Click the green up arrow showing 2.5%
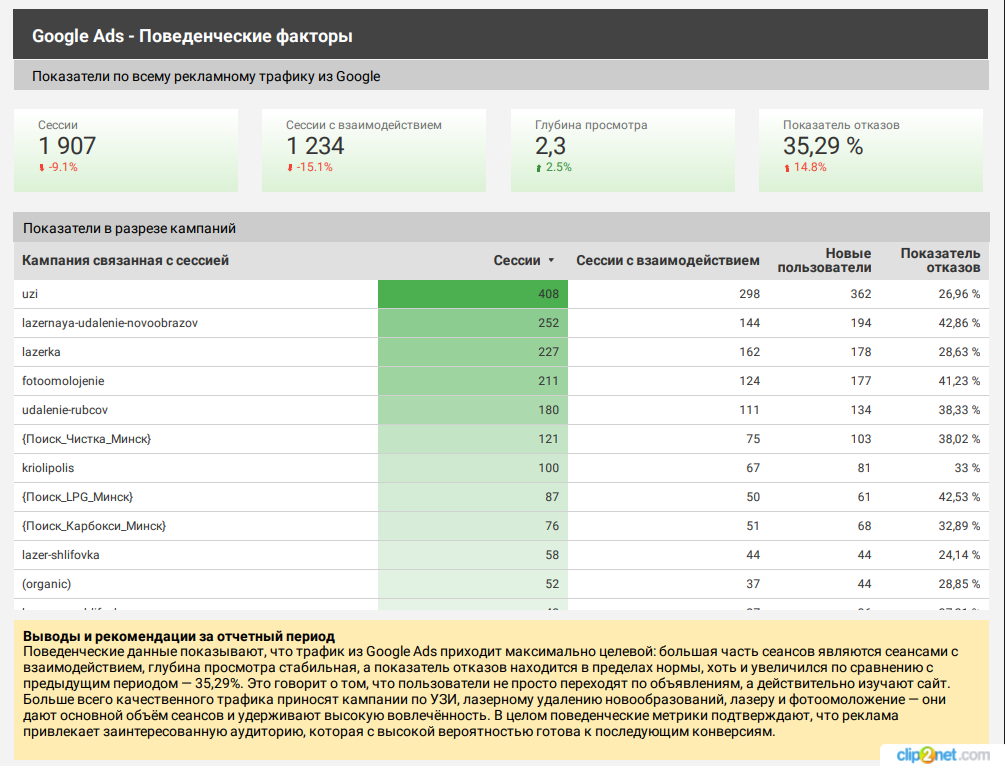 tap(539, 168)
